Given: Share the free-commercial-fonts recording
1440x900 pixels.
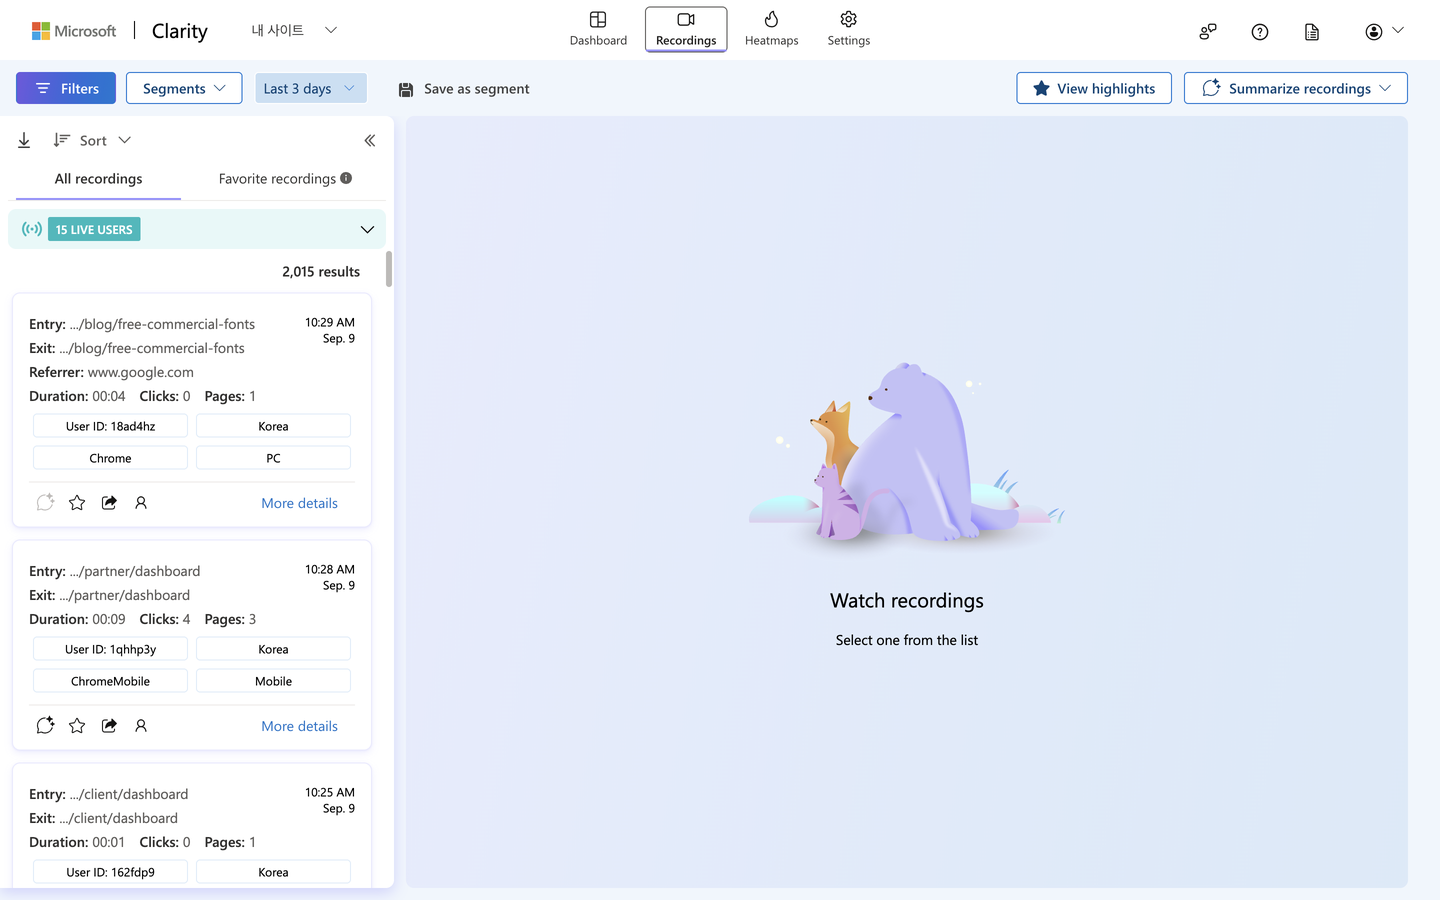Looking at the screenshot, I should click(x=109, y=503).
